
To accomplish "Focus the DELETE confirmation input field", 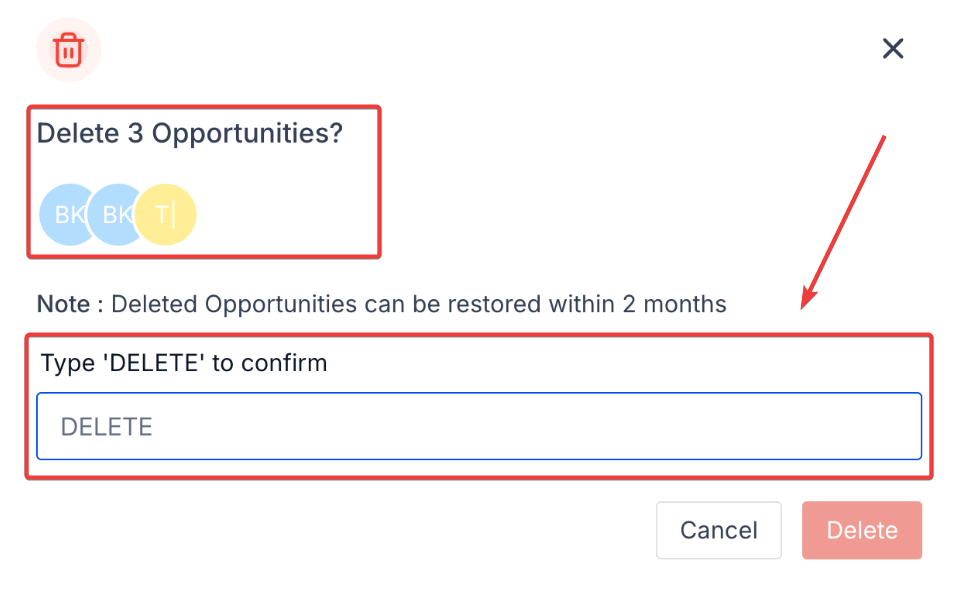I will (x=478, y=426).
